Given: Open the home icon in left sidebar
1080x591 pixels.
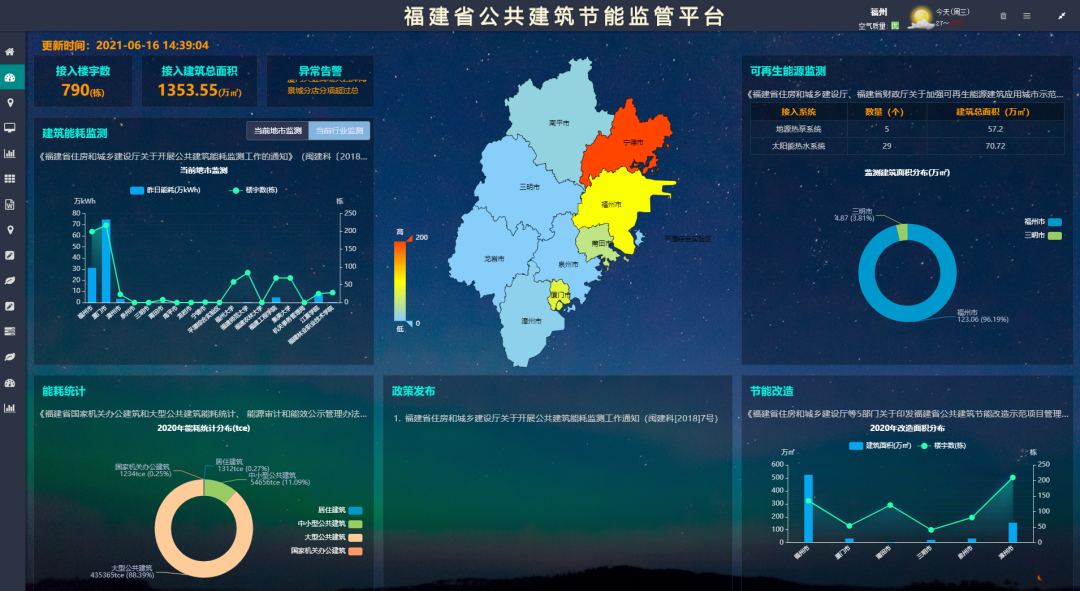Looking at the screenshot, I should coord(10,52).
